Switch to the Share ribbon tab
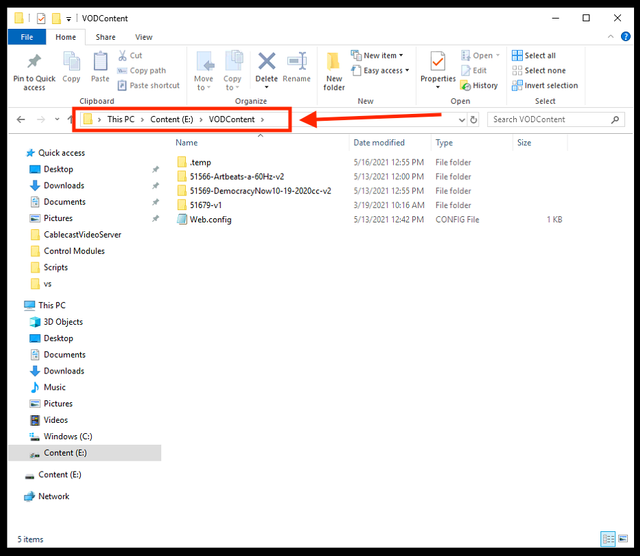The image size is (640, 556). [105, 37]
